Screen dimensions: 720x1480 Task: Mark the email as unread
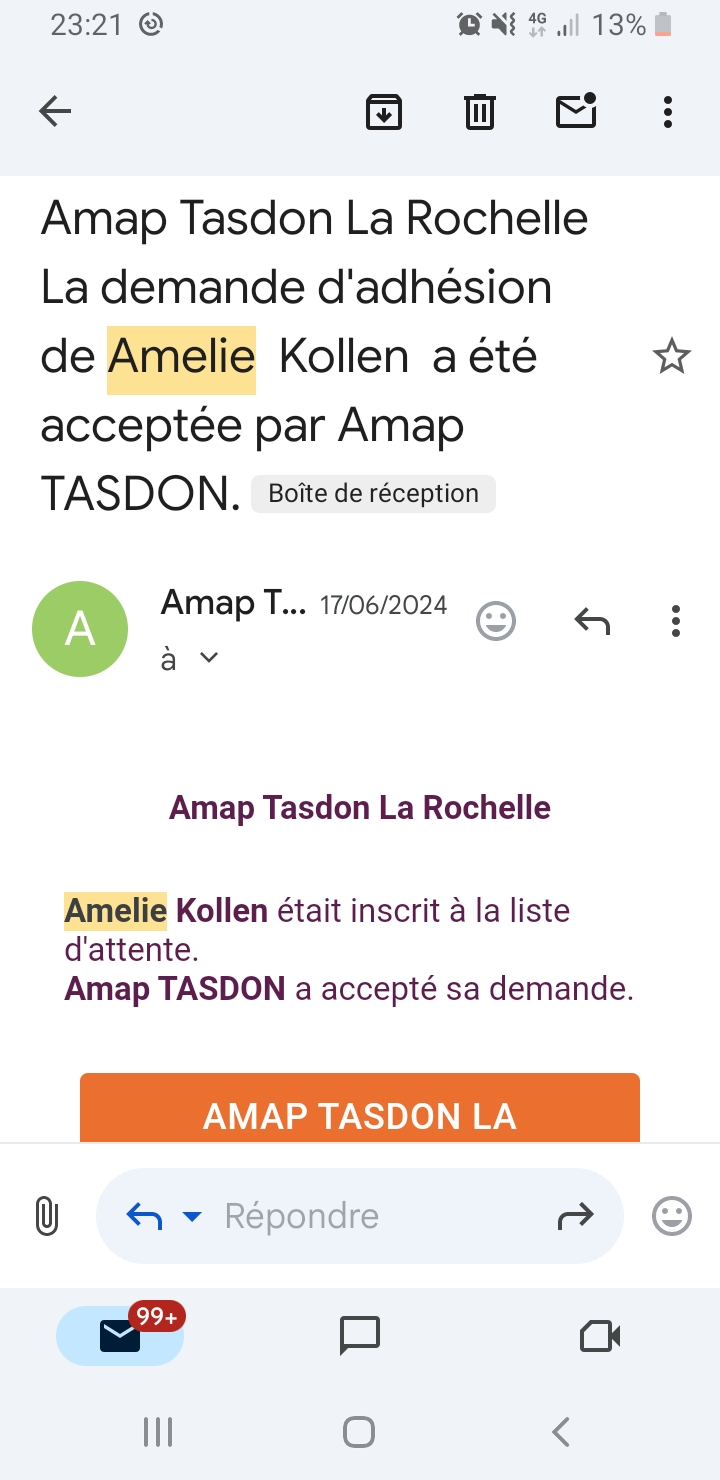(x=576, y=111)
